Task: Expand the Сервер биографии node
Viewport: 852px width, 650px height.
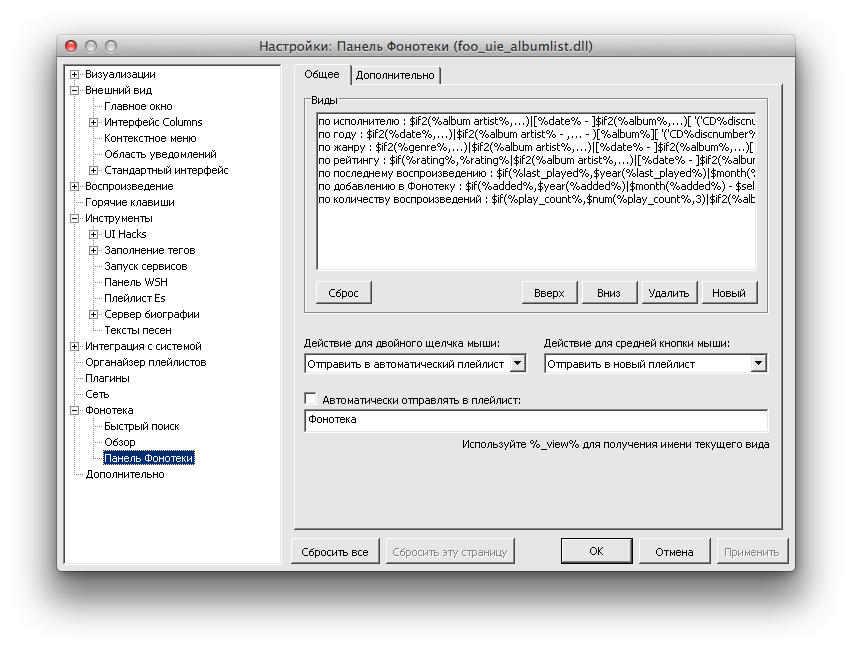Action: click(93, 314)
